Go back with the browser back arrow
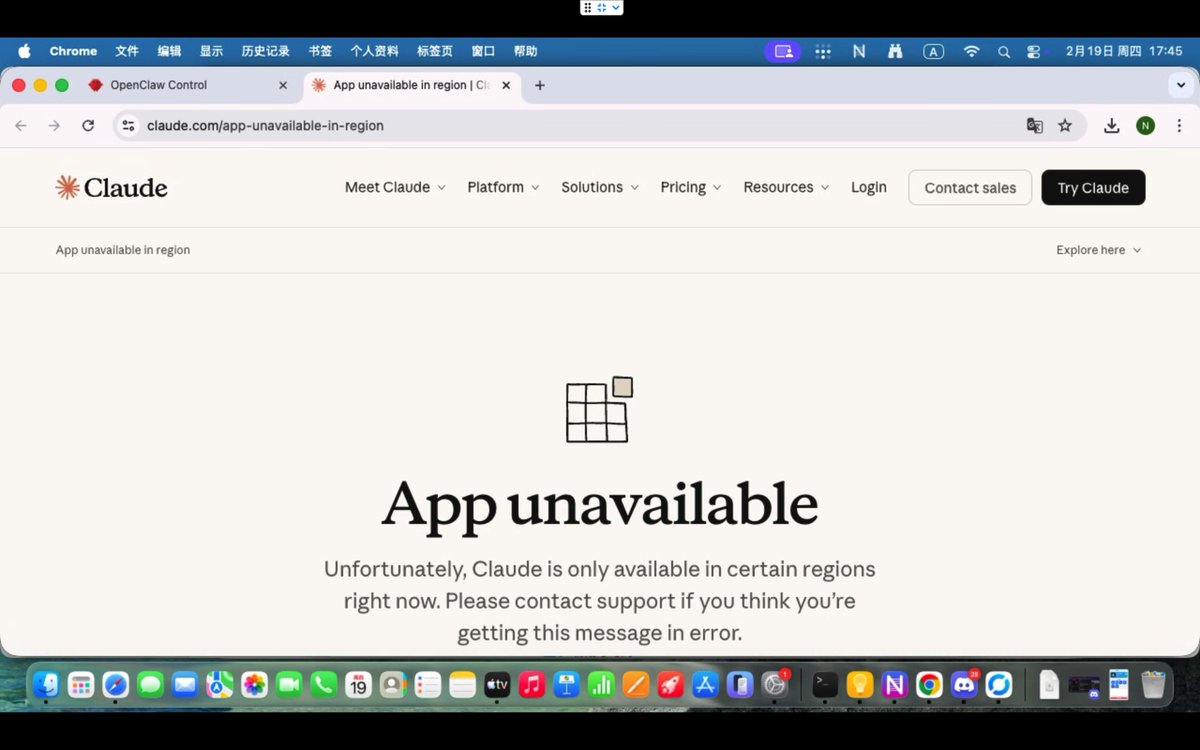Image resolution: width=1200 pixels, height=750 pixels. point(21,125)
